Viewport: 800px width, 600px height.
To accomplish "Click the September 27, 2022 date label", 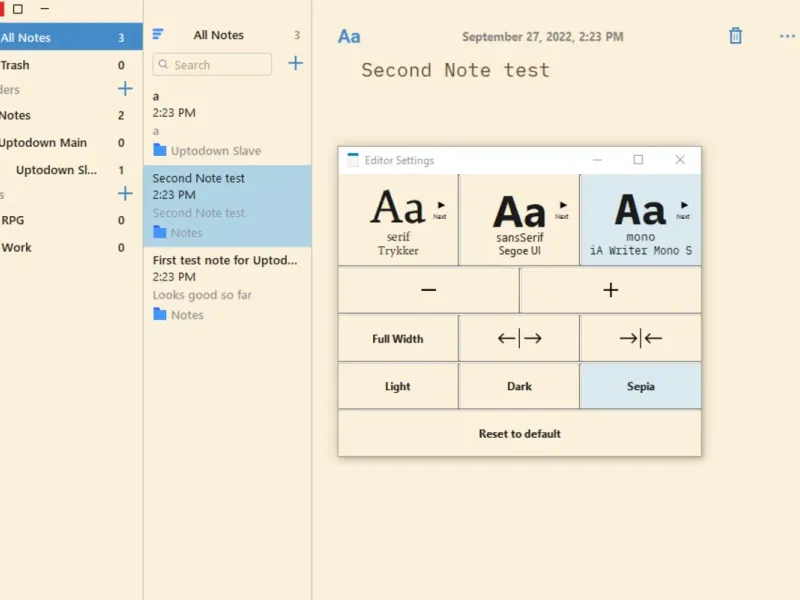I will click(542, 37).
